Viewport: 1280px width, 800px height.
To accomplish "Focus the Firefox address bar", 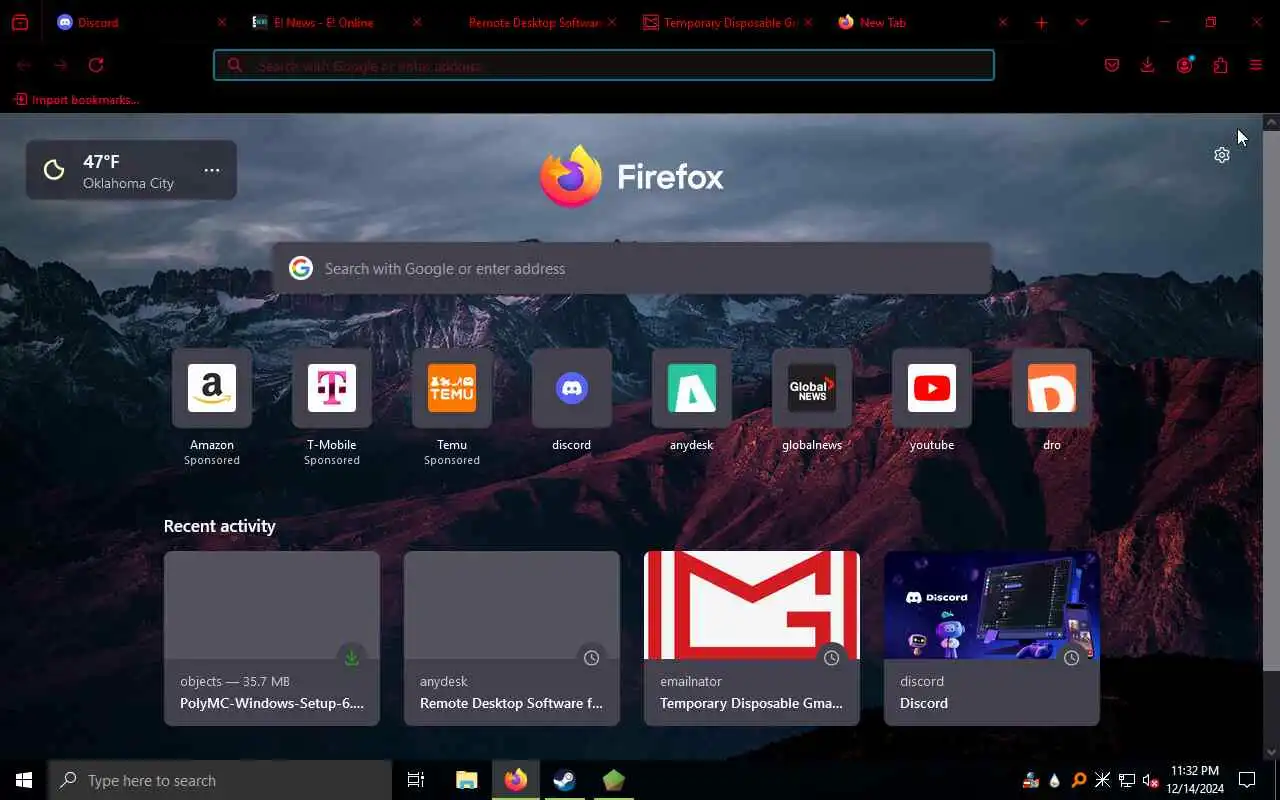I will click(604, 65).
